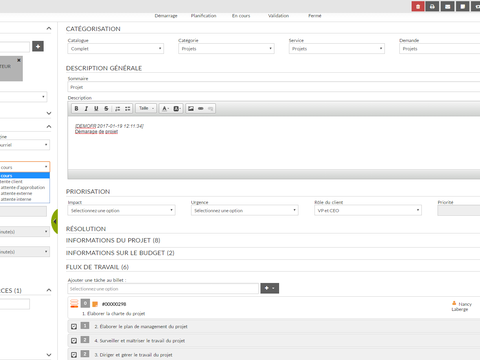480x360 pixels.
Task: Click the Démarrage workflow stage
Action: (x=166, y=16)
